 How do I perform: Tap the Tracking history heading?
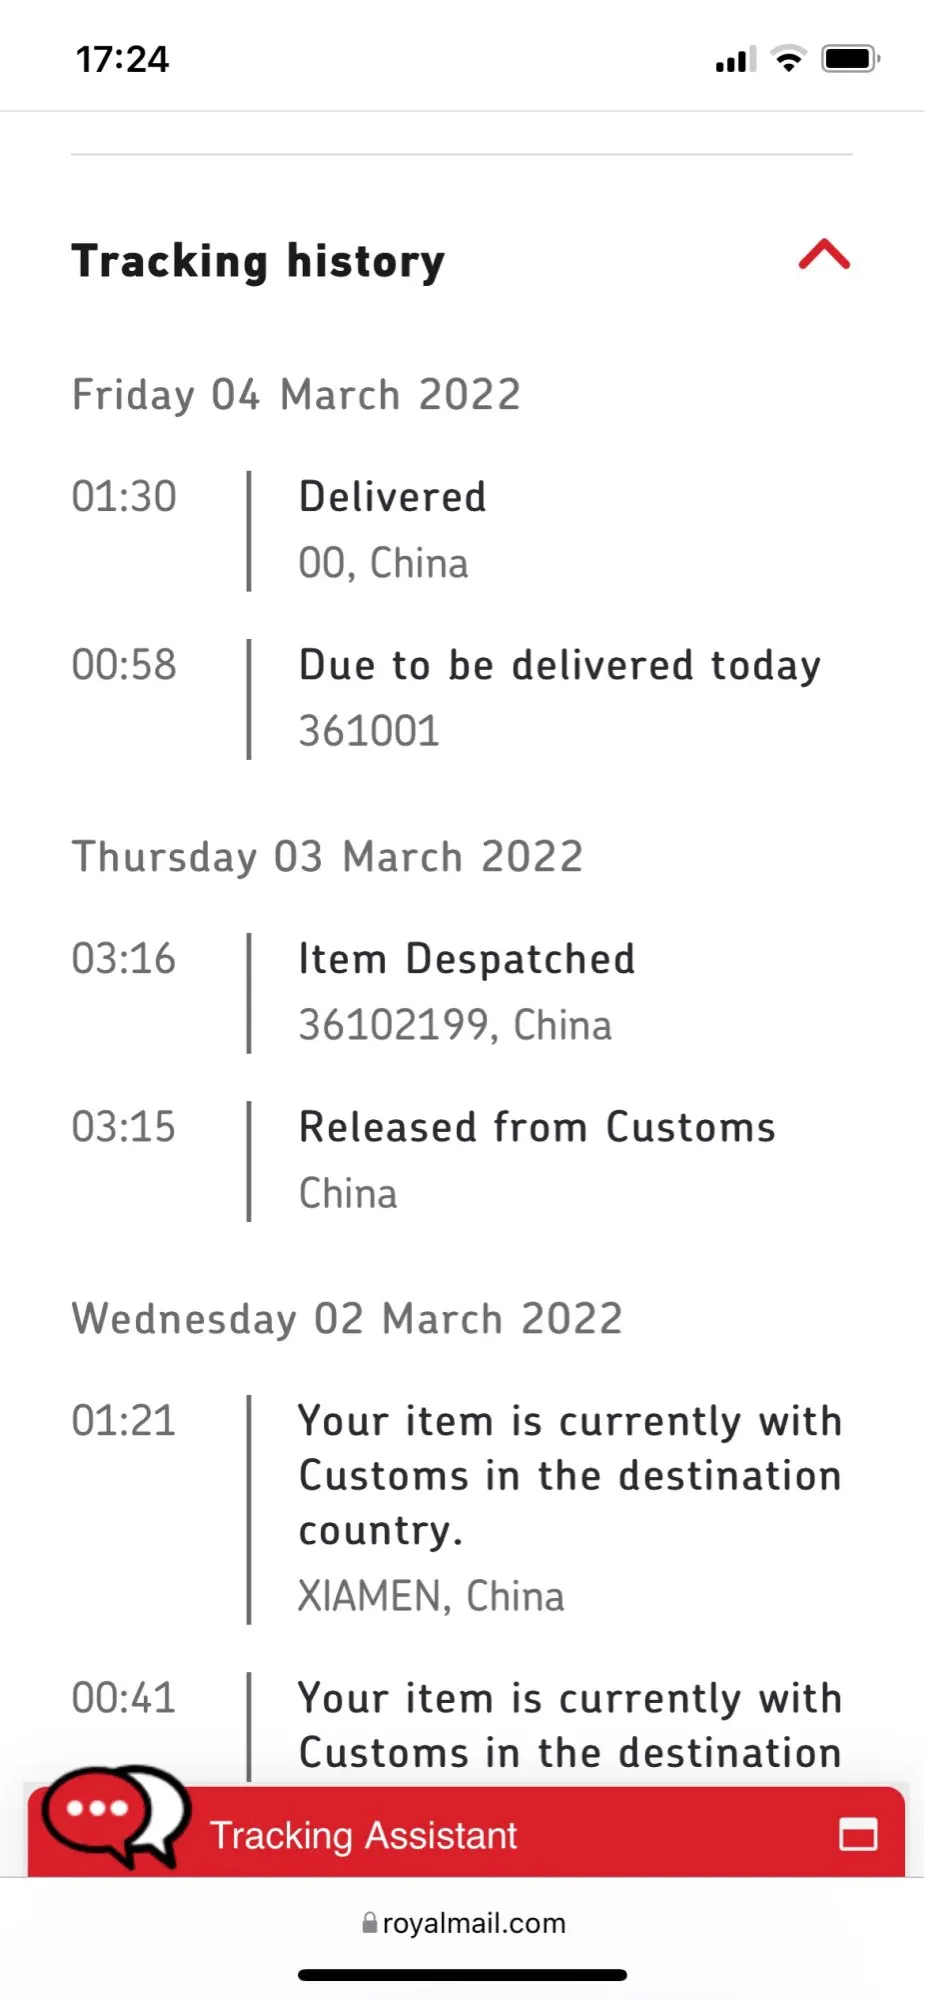(x=258, y=261)
